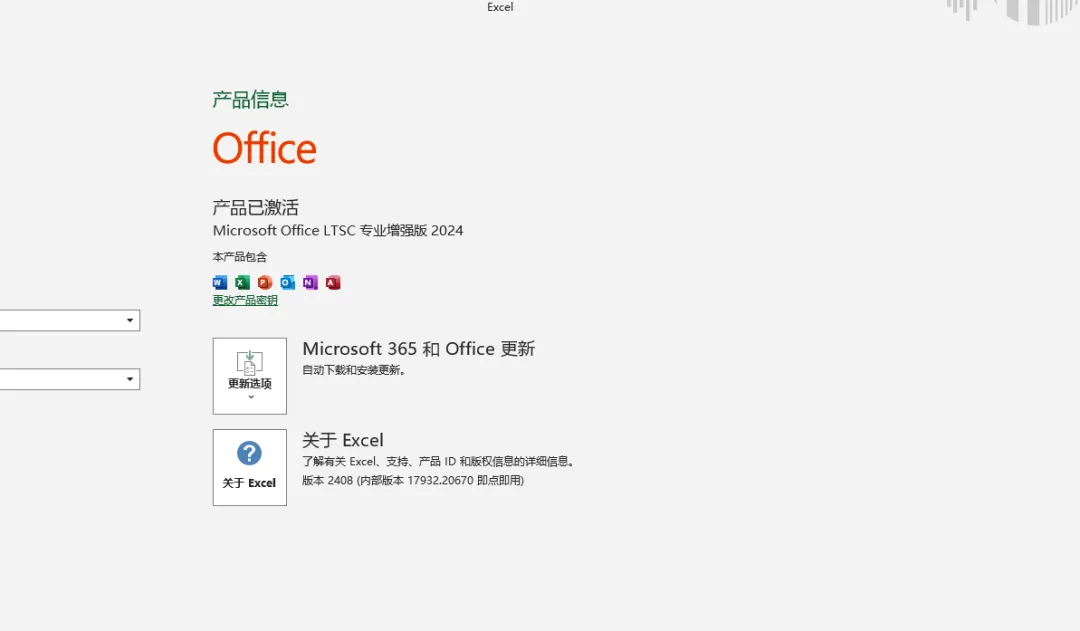Expand the upper dropdown arrow on left

coord(129,320)
